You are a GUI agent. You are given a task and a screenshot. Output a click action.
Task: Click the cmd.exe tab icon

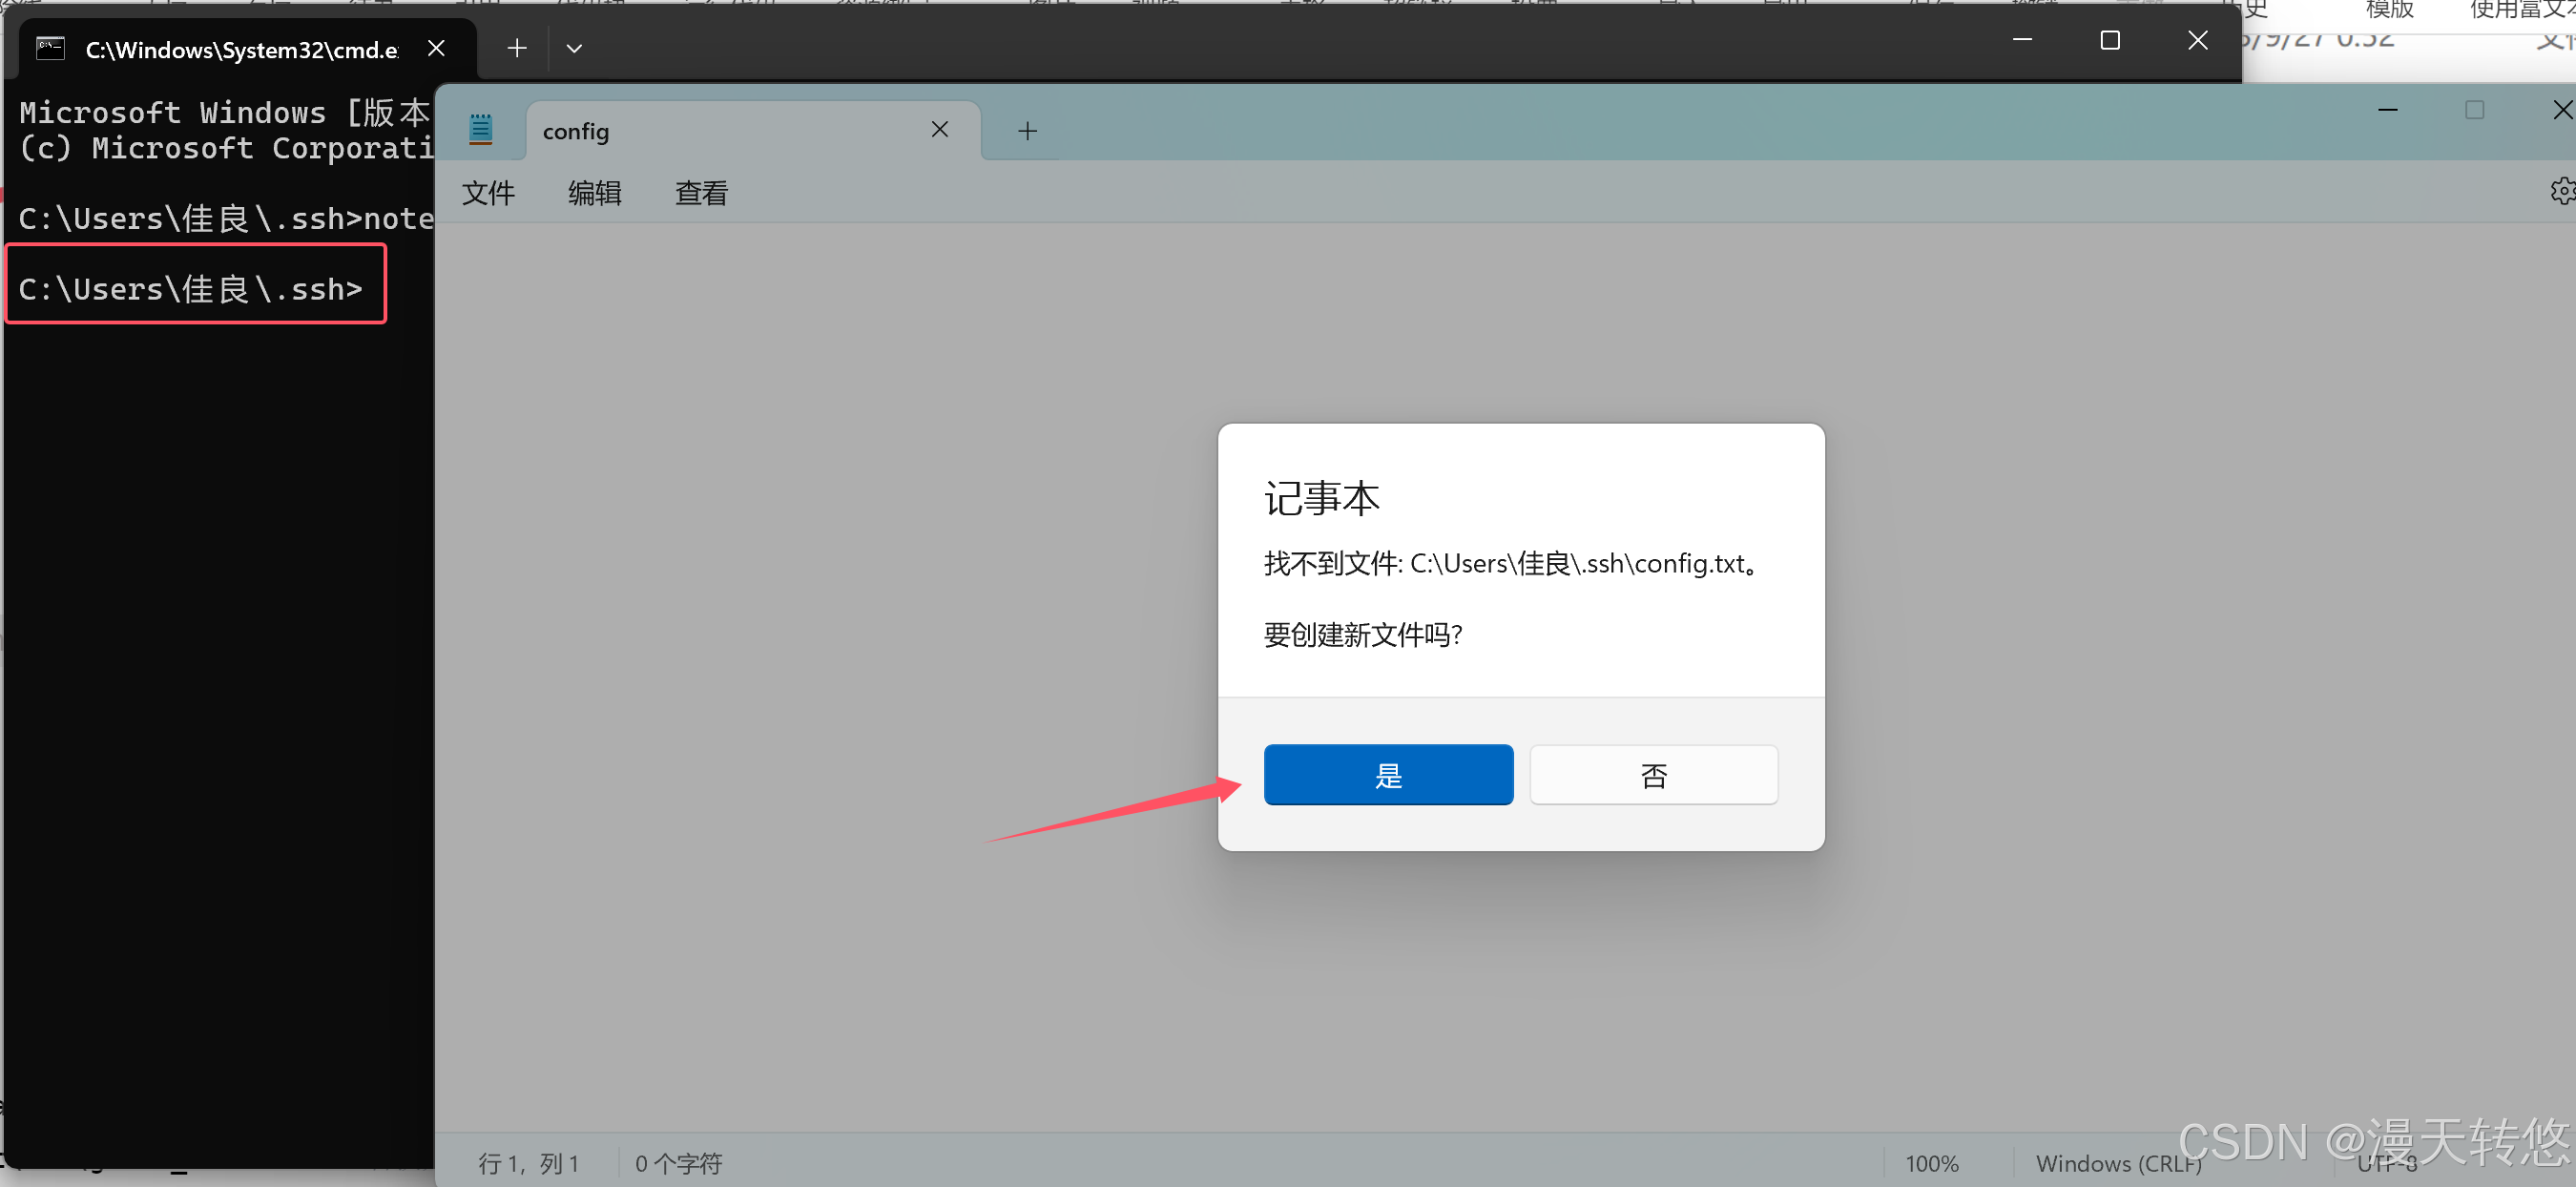point(50,48)
